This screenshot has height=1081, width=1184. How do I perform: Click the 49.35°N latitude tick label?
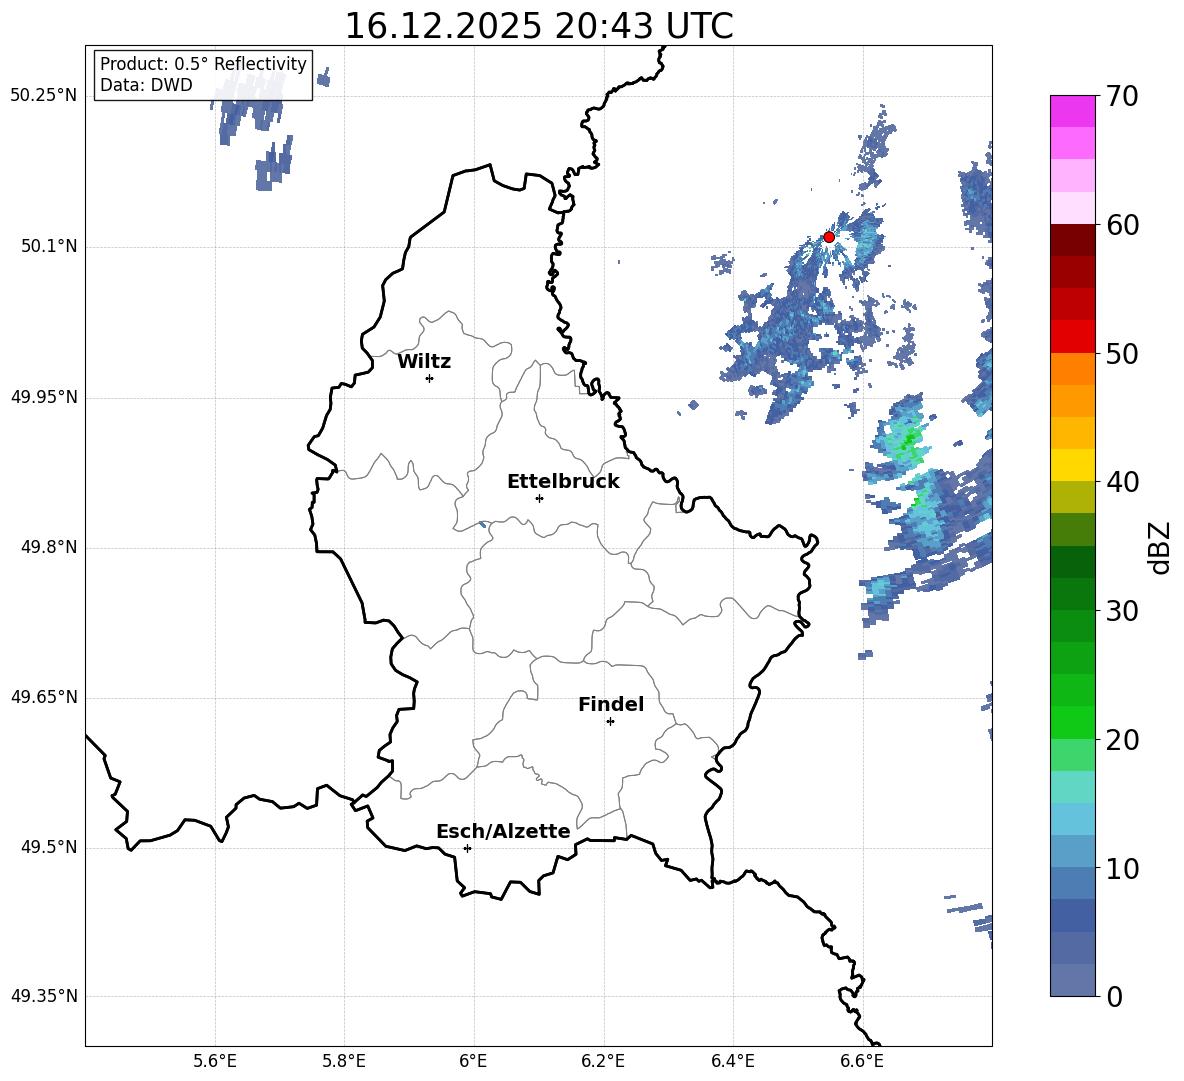click(44, 996)
